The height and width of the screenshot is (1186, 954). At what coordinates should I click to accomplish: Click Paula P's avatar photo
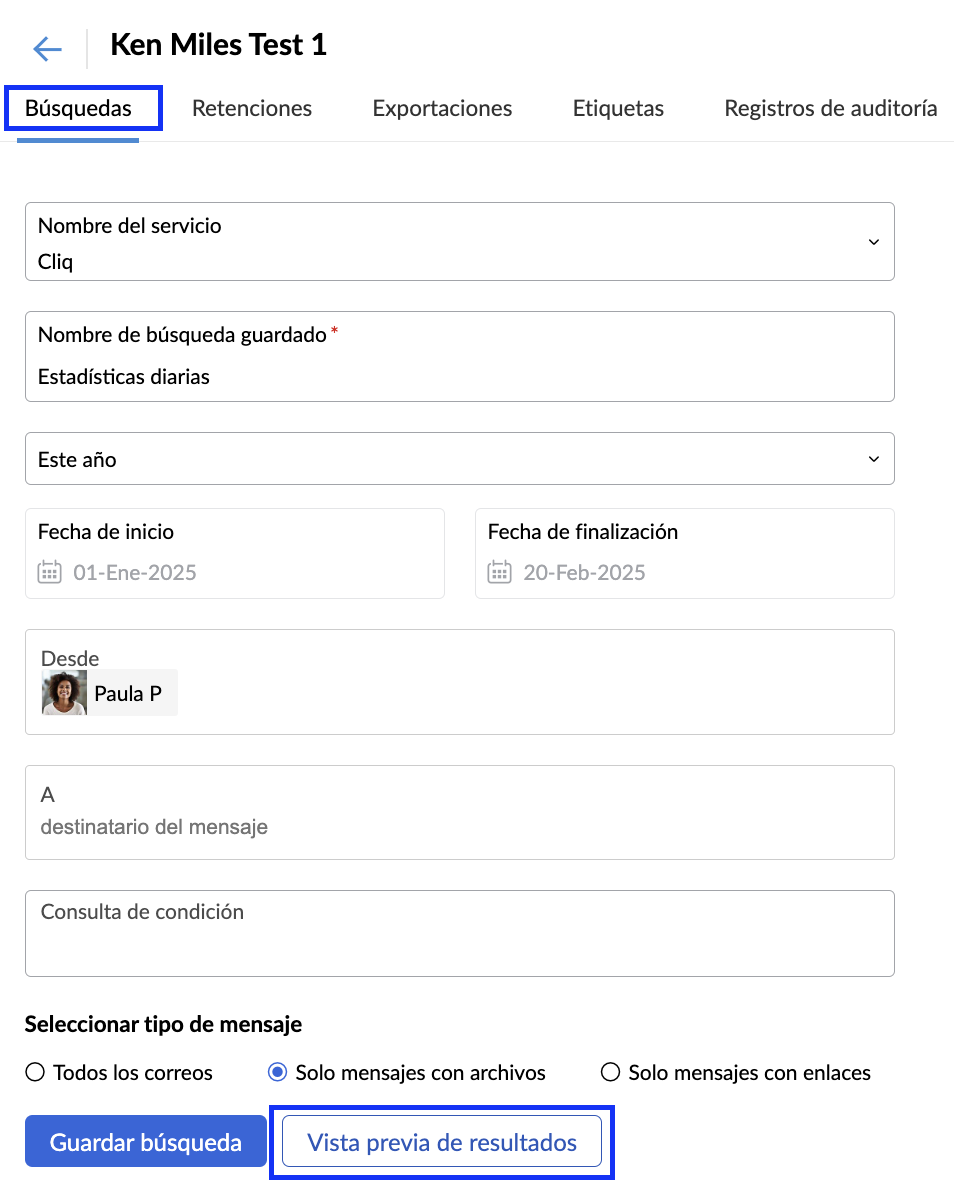coord(64,692)
